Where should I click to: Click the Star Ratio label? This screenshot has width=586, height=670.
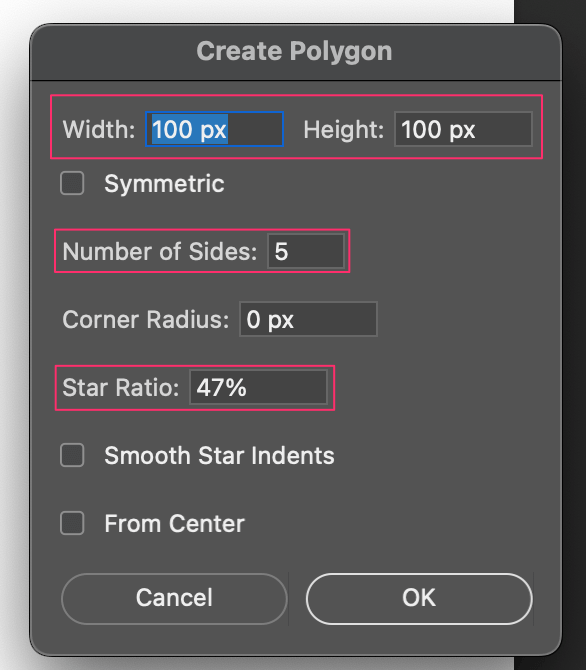point(121,388)
